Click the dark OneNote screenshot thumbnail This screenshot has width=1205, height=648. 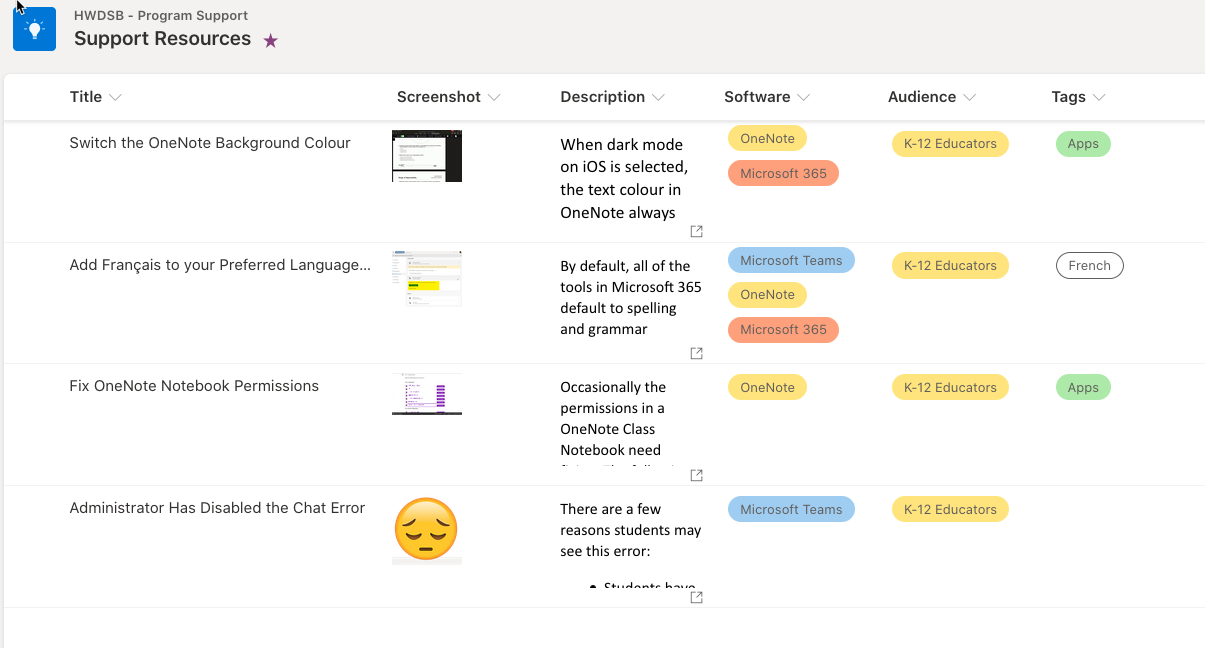(427, 156)
